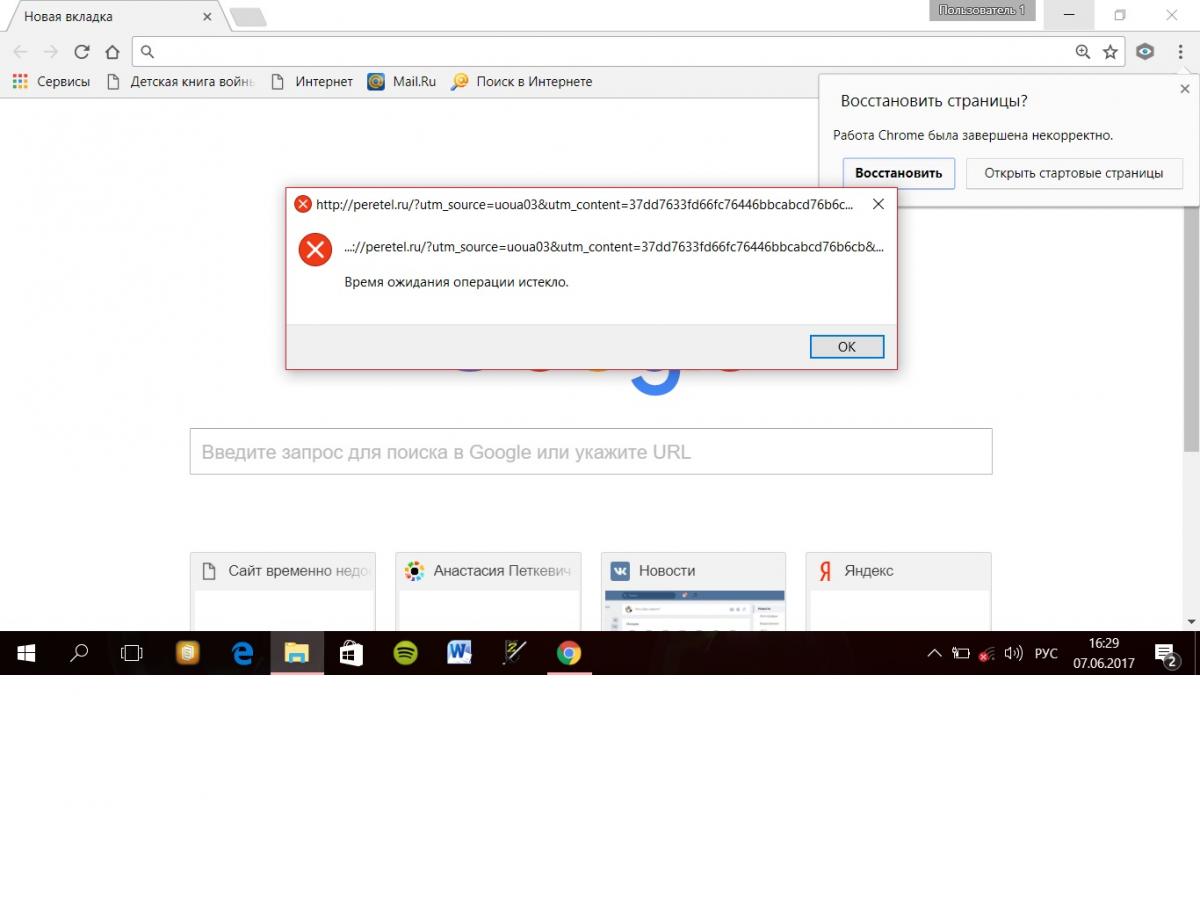Click the network tray icon

(987, 654)
